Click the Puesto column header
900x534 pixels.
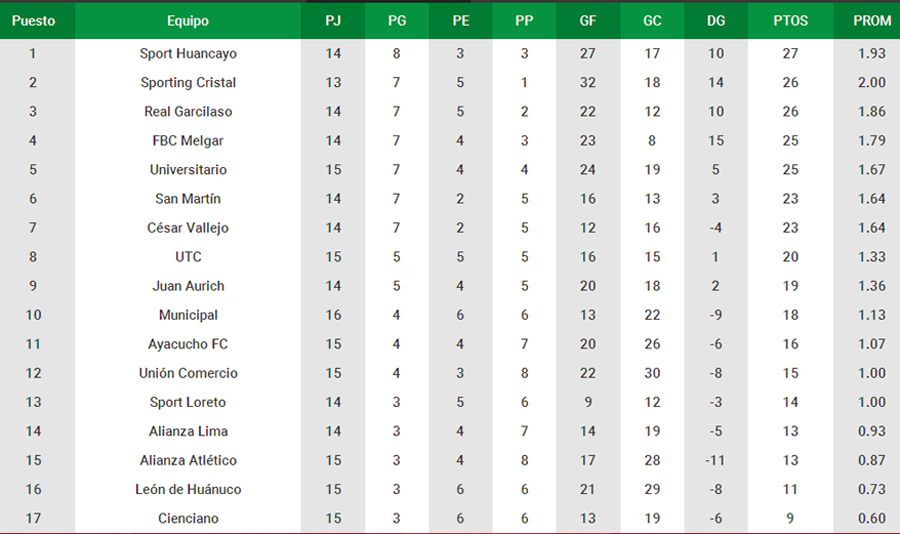coord(33,21)
